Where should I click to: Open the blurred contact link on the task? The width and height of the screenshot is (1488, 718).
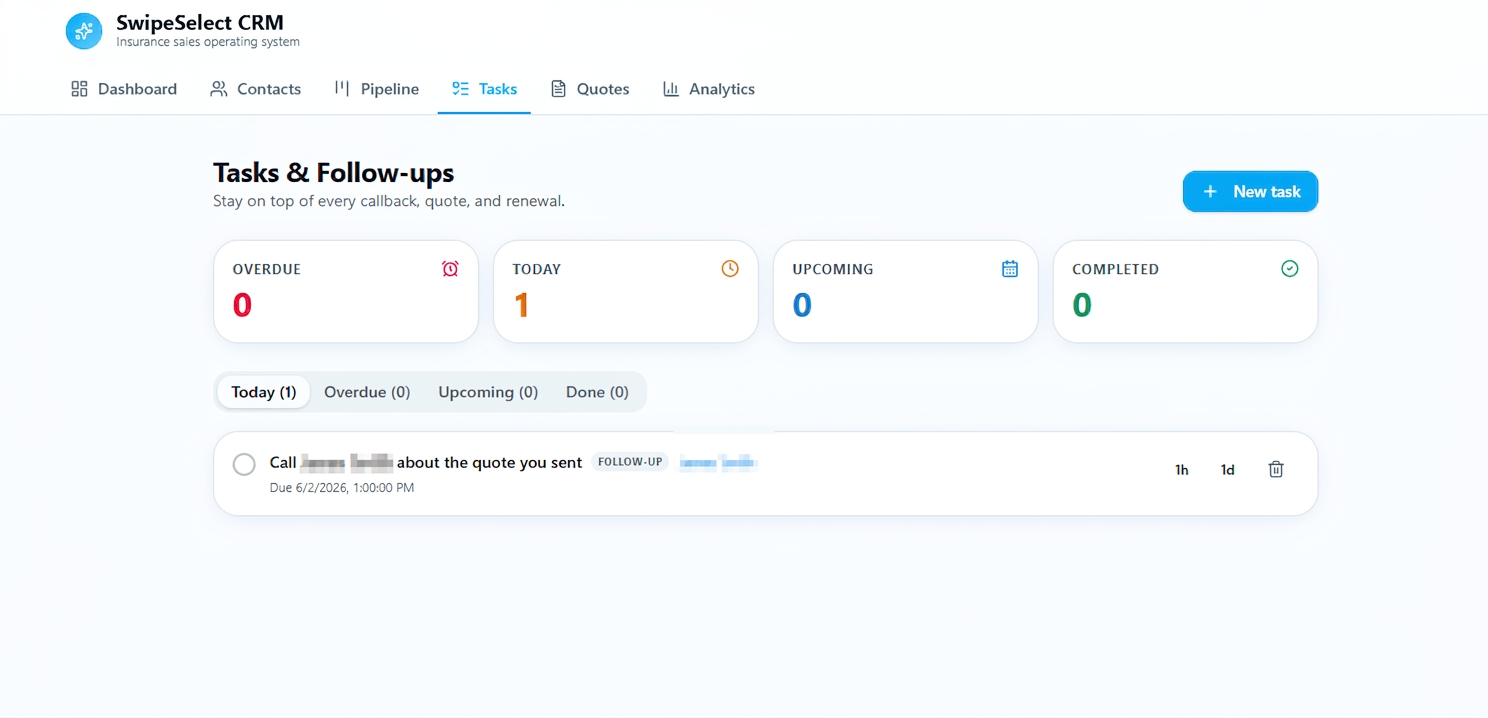pos(718,462)
